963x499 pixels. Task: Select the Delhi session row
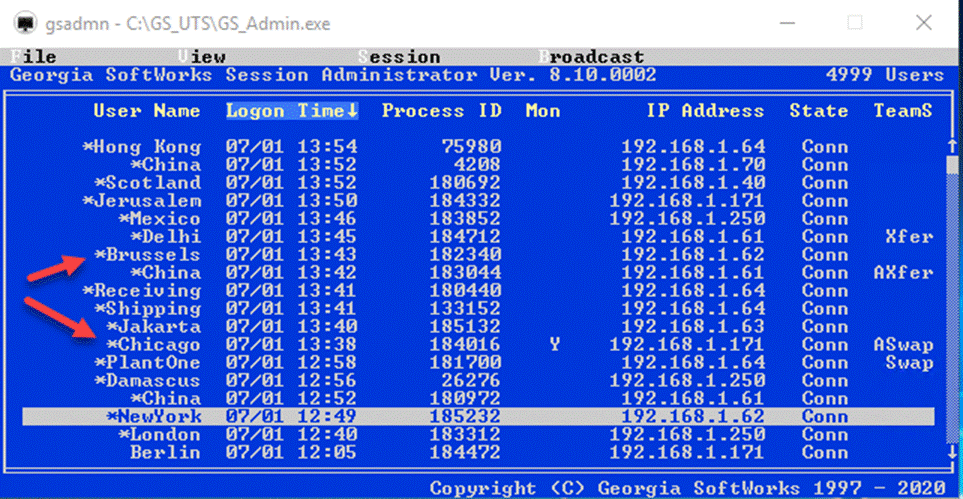(478, 237)
